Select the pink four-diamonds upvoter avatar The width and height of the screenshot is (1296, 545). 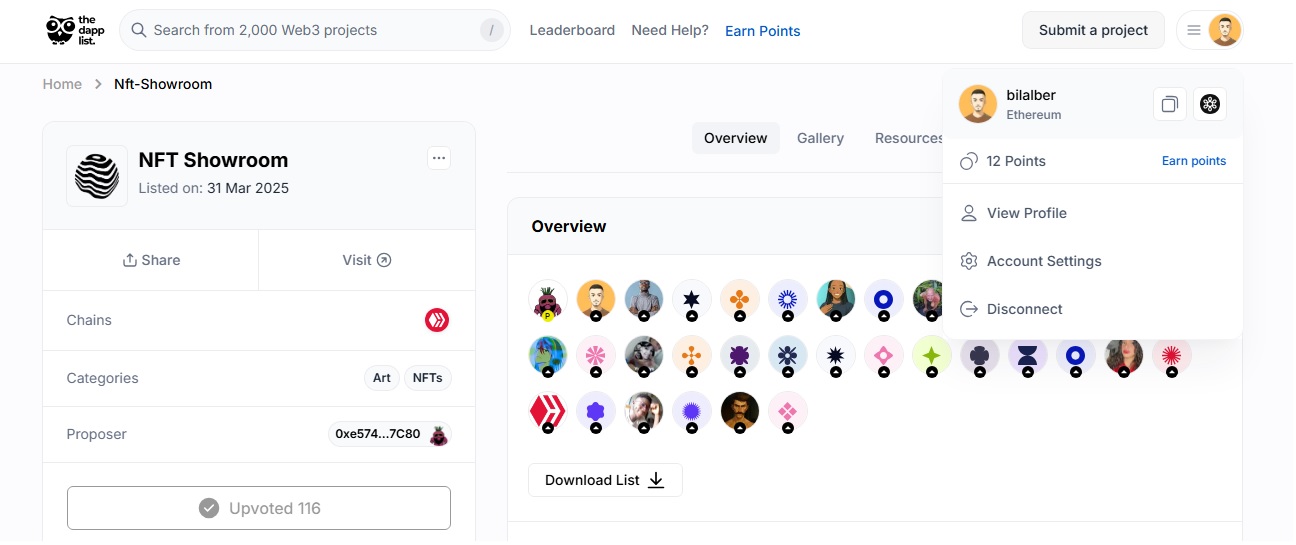pyautogui.click(x=788, y=411)
